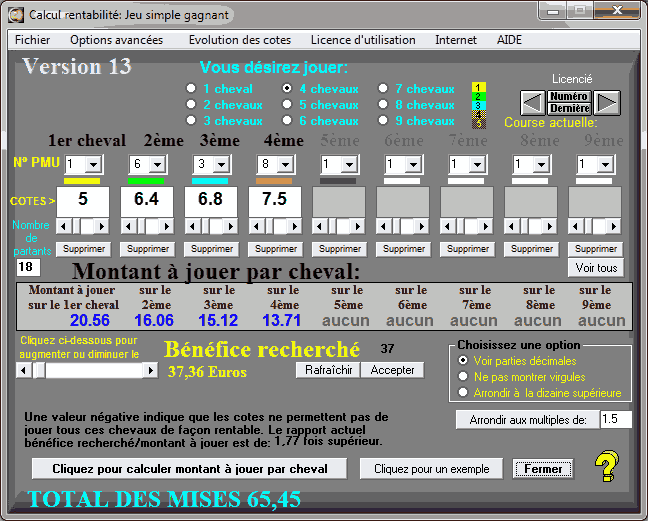The image size is (648, 521).
Task: Click the yellow question mark help icon
Action: tap(606, 466)
